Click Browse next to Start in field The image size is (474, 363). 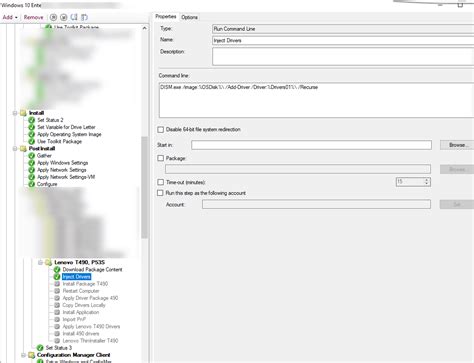click(457, 145)
